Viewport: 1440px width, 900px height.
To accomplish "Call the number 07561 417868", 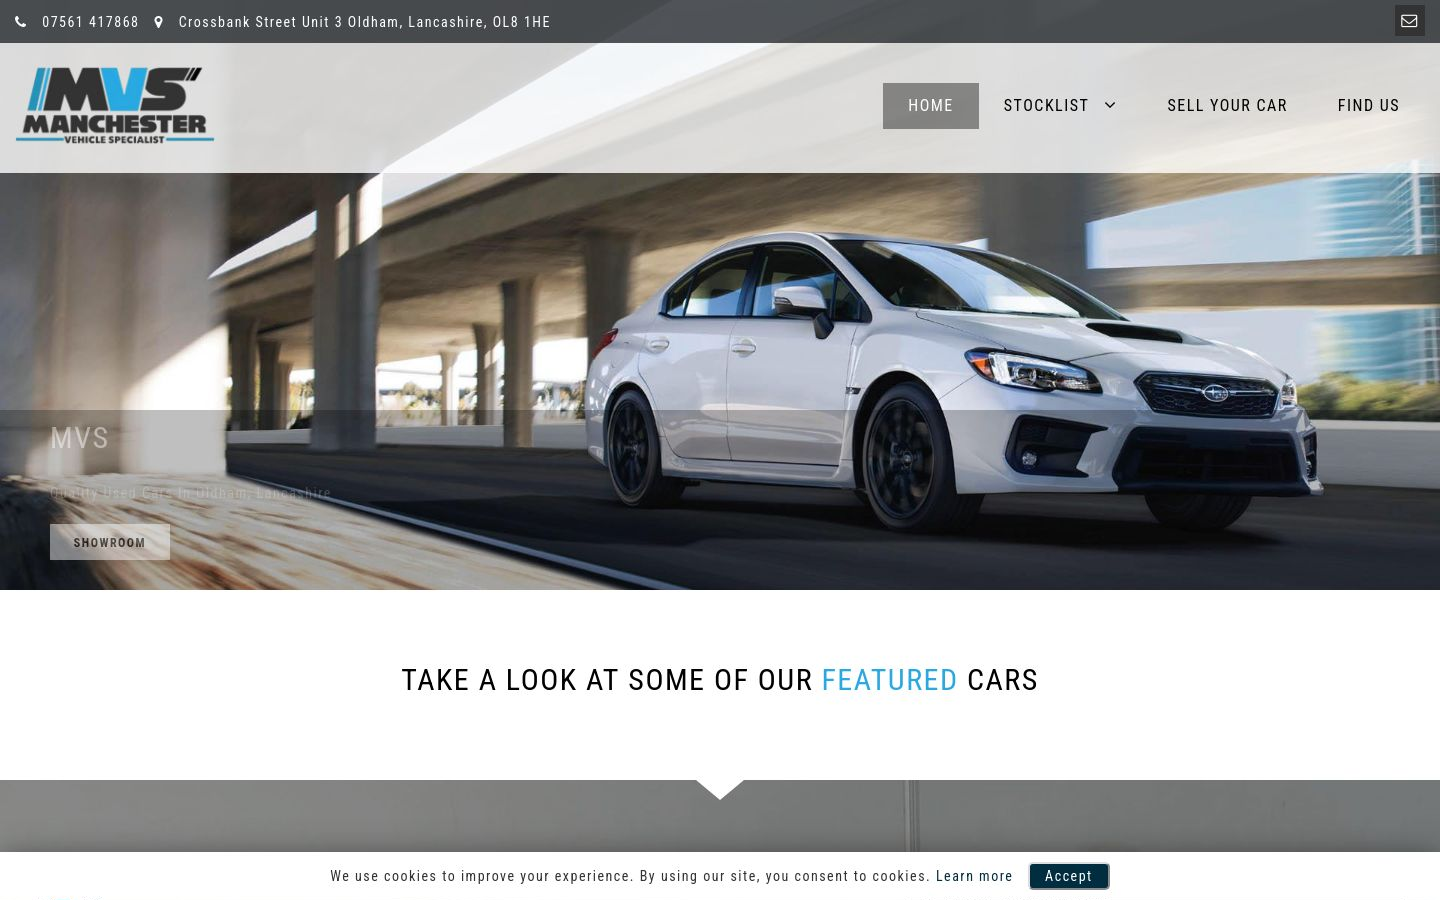I will pos(90,22).
